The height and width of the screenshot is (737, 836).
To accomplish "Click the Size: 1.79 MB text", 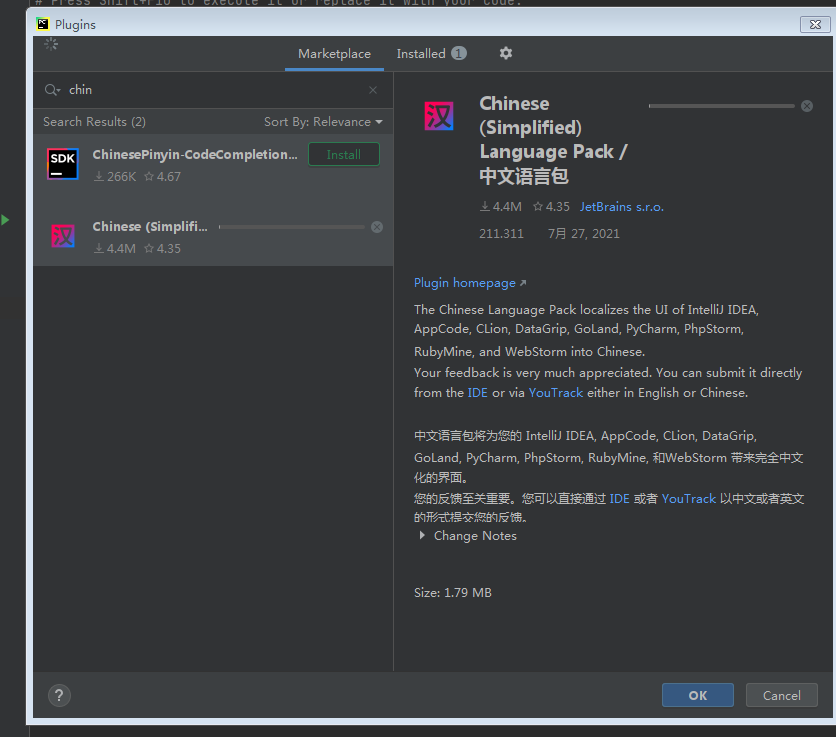I will pos(453,592).
